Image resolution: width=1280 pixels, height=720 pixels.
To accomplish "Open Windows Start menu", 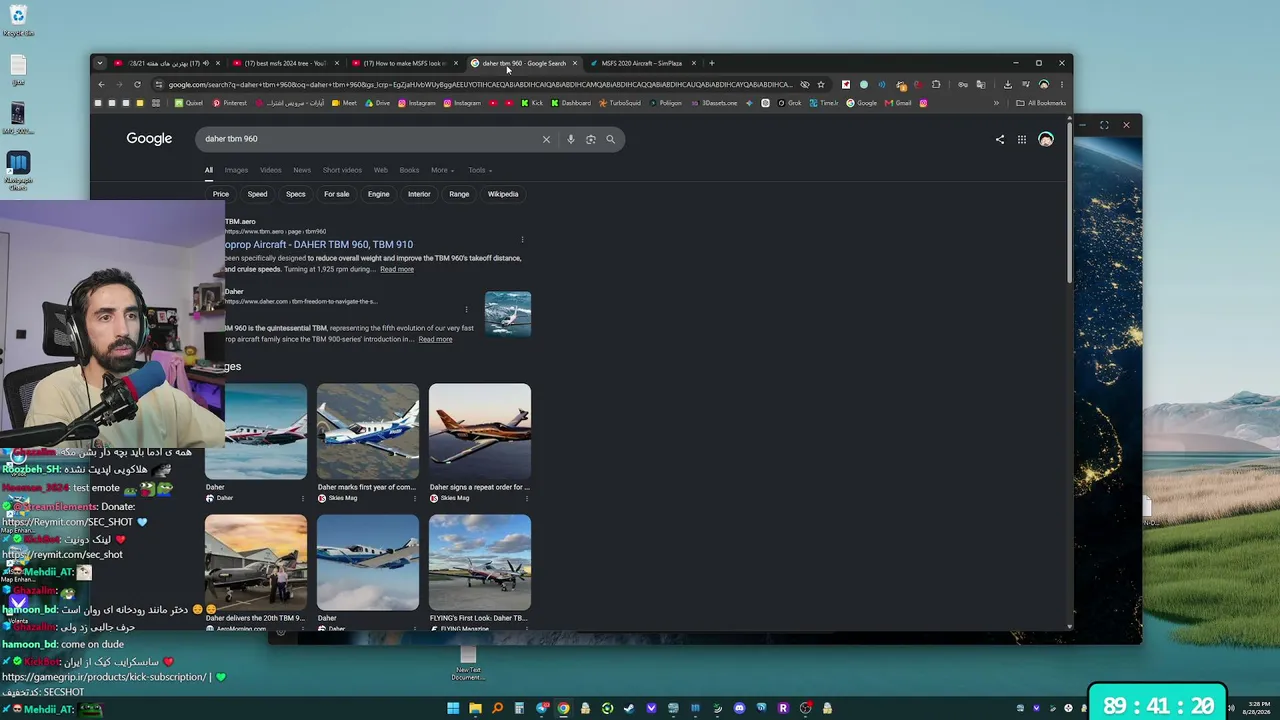I will (x=453, y=708).
